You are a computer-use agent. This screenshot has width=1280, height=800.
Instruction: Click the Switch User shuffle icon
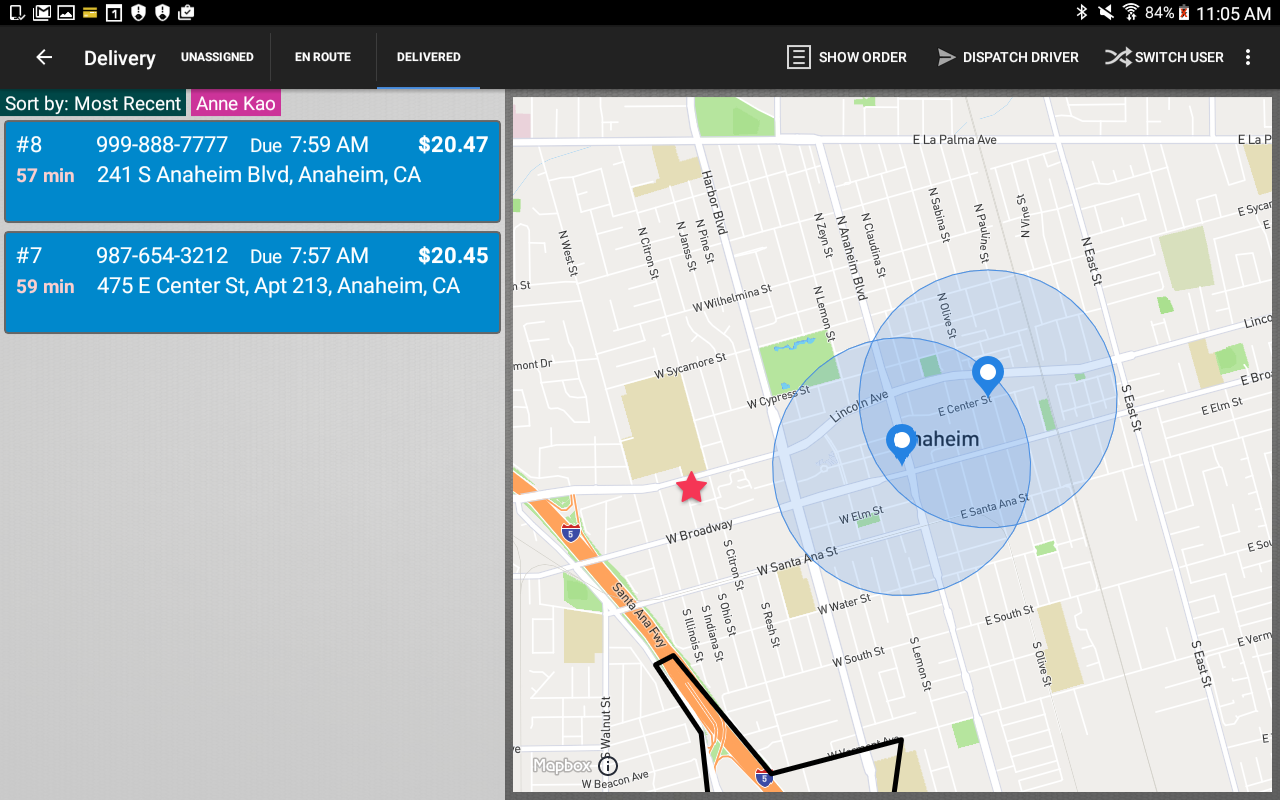click(1117, 57)
